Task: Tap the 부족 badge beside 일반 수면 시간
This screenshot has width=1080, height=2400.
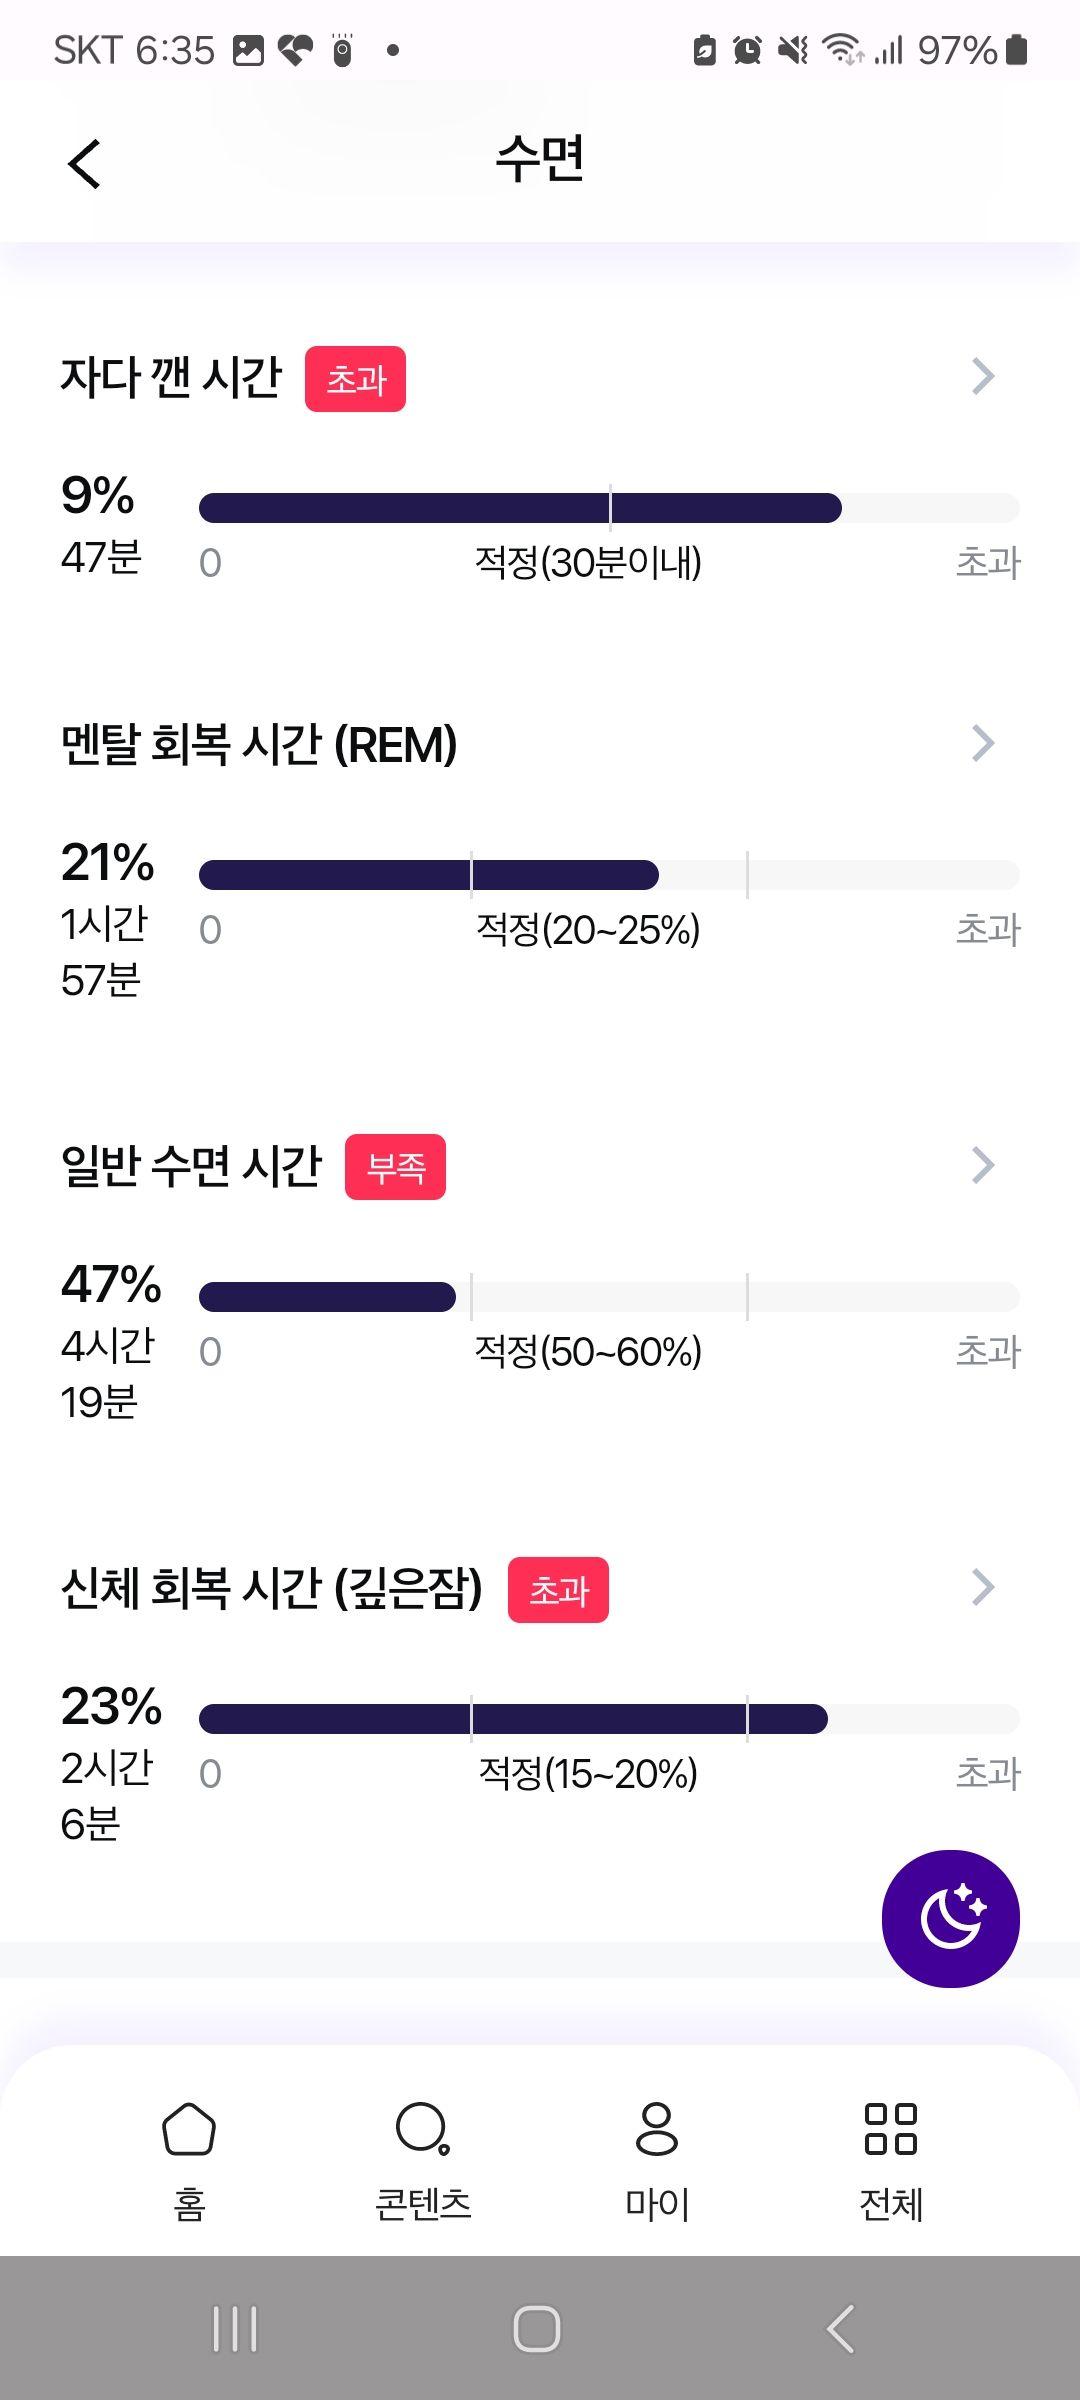Action: 395,1167
